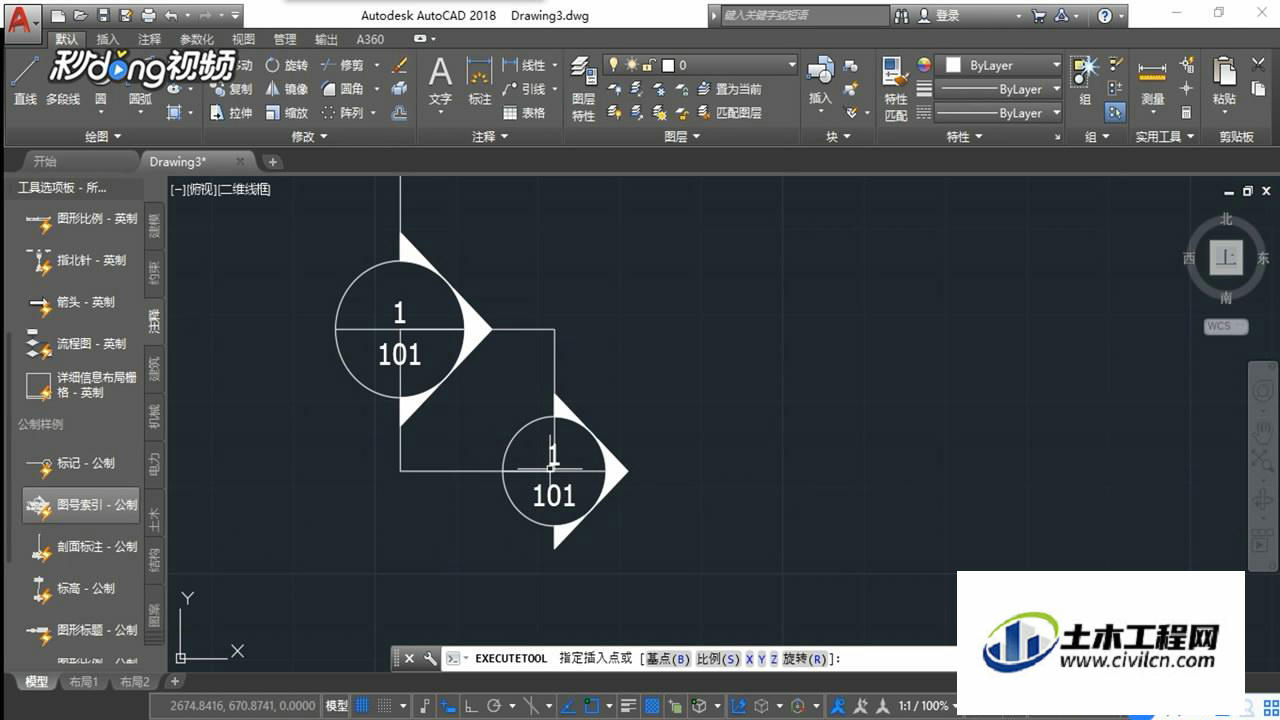
Task: Switch to the 布局1 layout tab
Action: tap(83, 682)
